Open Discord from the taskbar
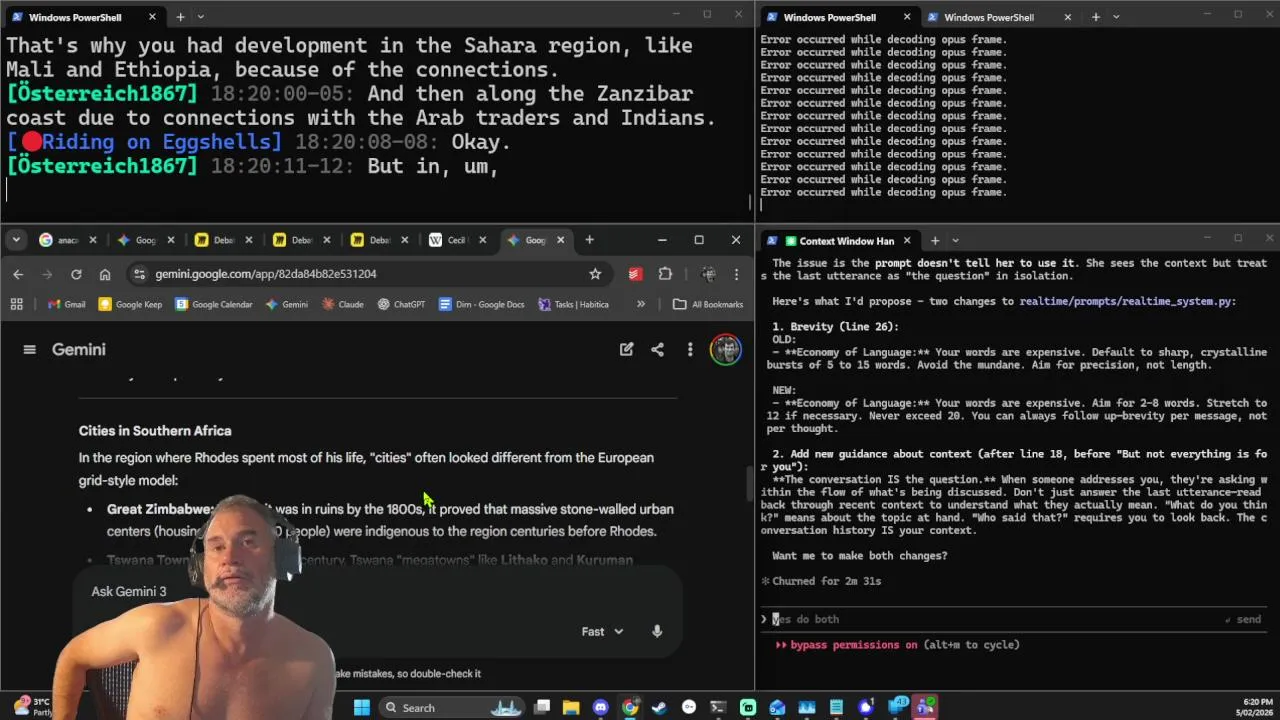 (600, 707)
